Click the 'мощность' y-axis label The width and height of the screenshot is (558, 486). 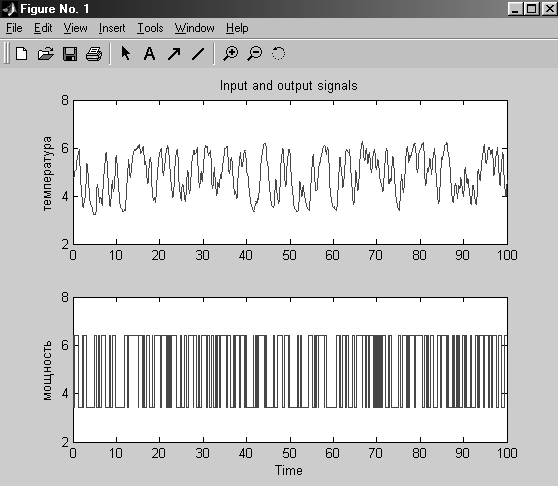(x=47, y=371)
